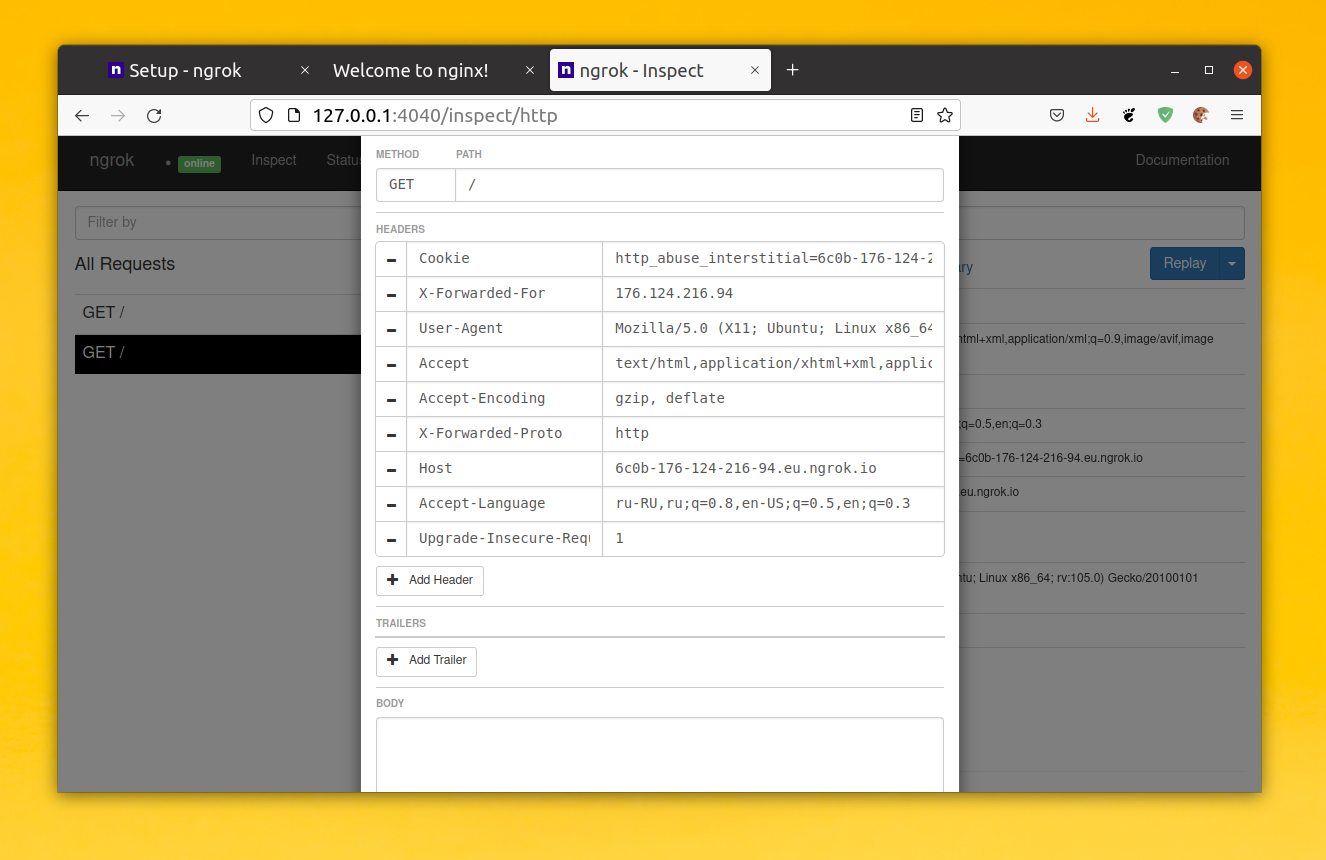Reload the current page

point(154,115)
